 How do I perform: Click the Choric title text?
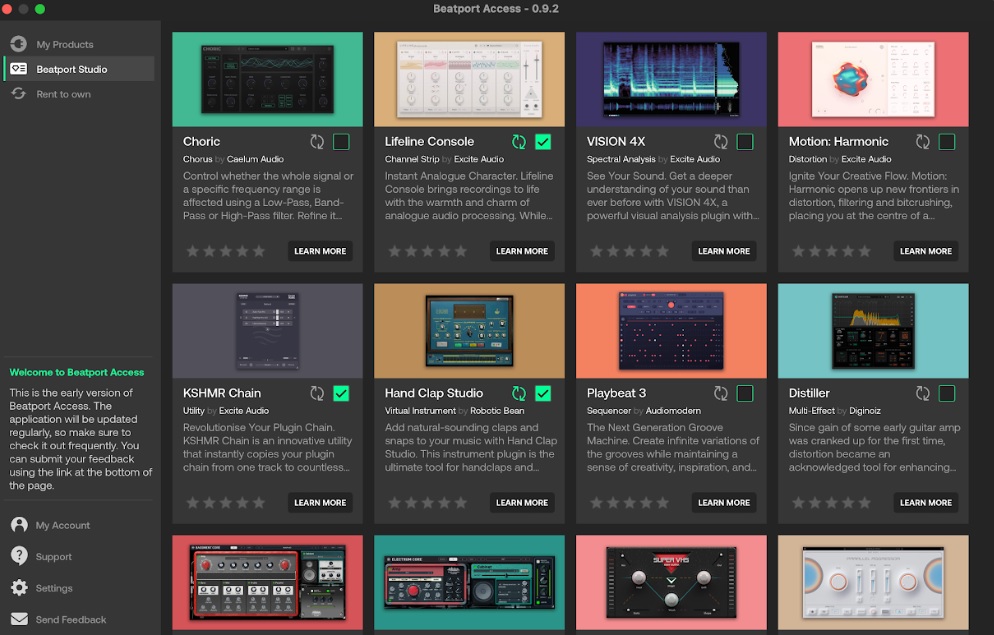click(202, 141)
